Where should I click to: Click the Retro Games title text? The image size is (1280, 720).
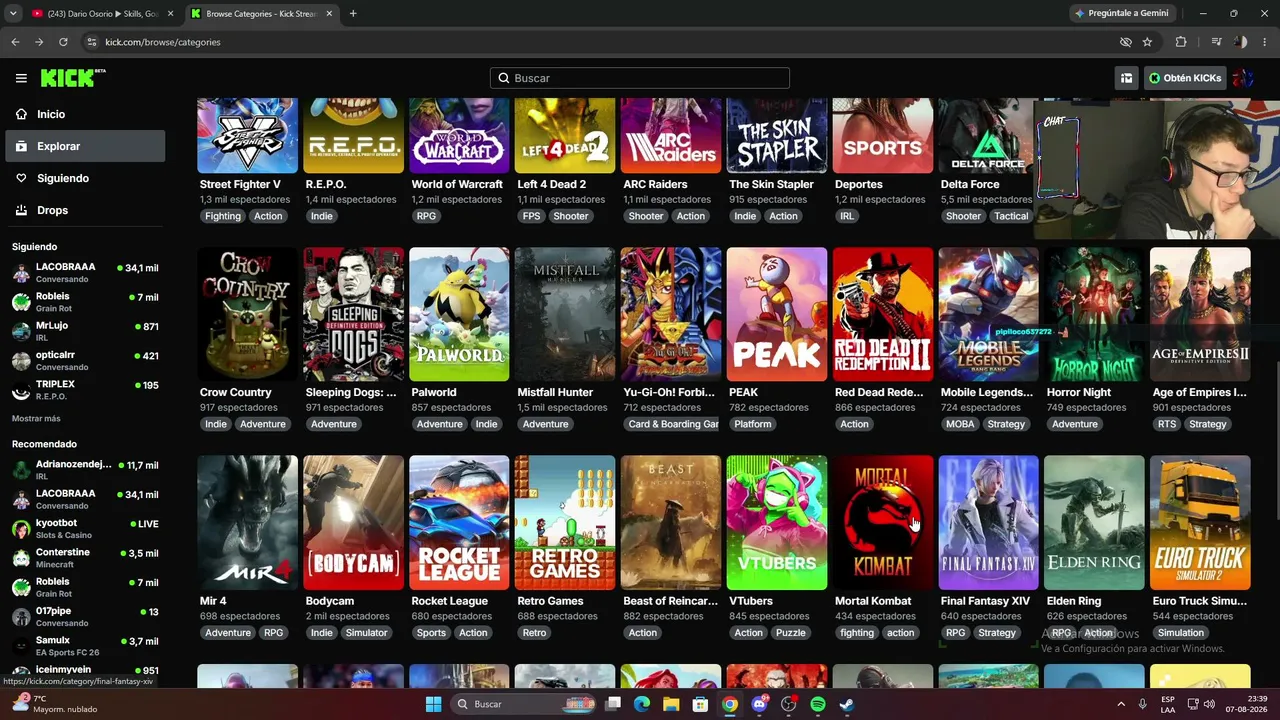(x=550, y=601)
